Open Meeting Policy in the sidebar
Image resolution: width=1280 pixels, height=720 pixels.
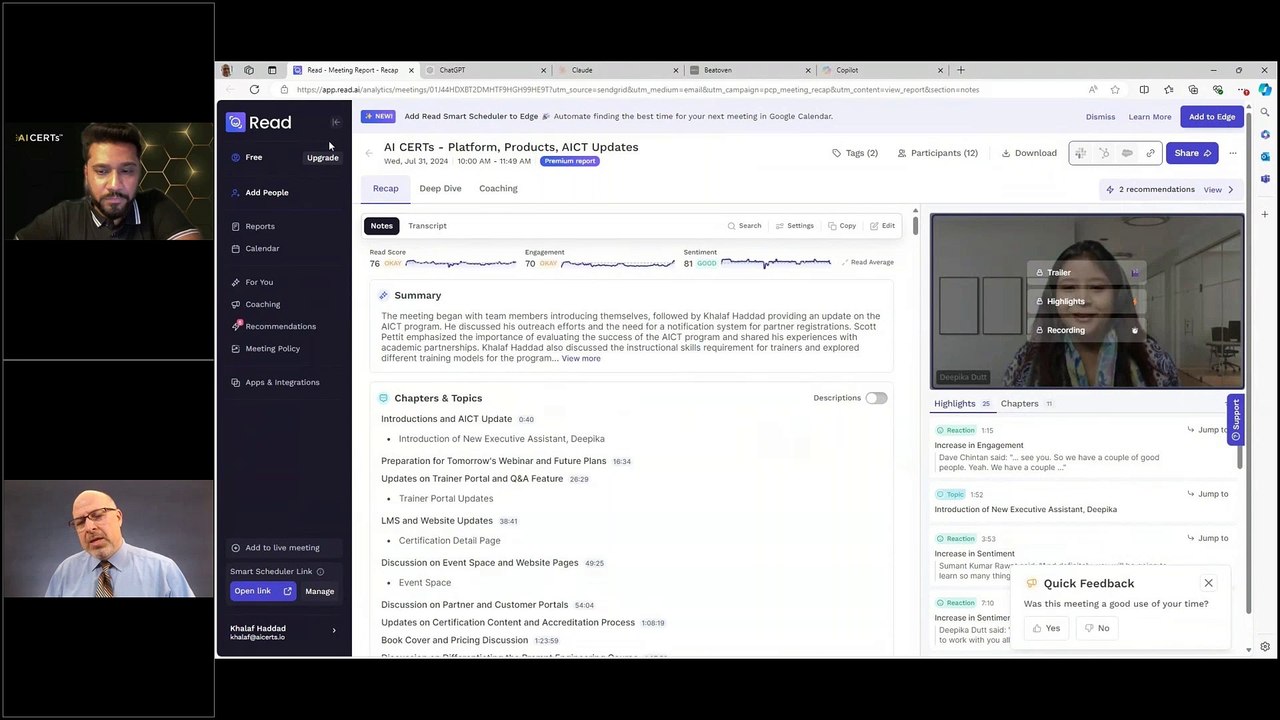tap(272, 348)
